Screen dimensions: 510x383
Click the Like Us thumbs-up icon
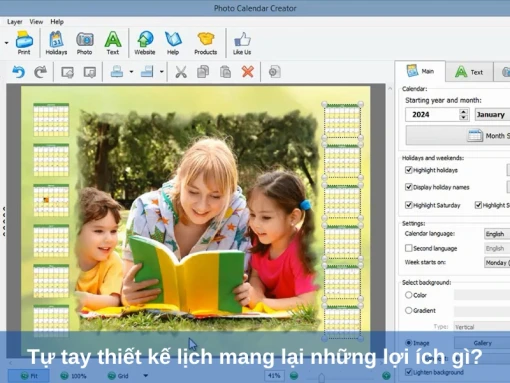point(242,43)
